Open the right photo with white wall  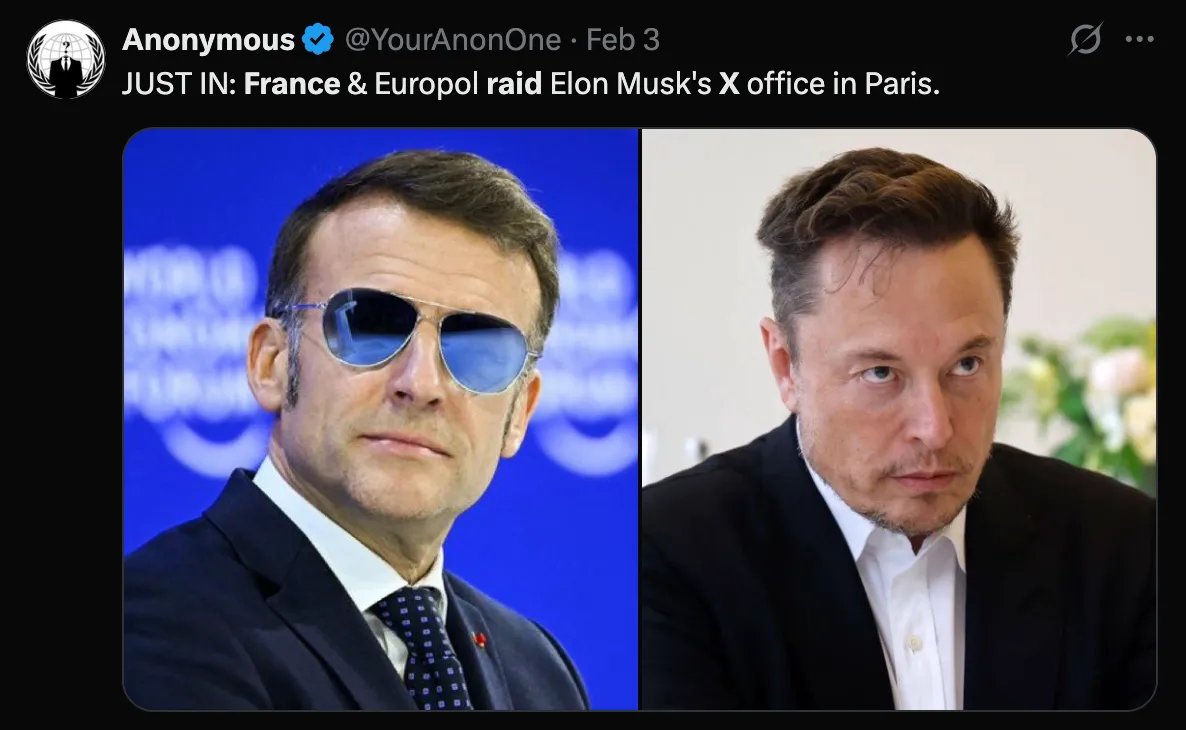[x=899, y=419]
